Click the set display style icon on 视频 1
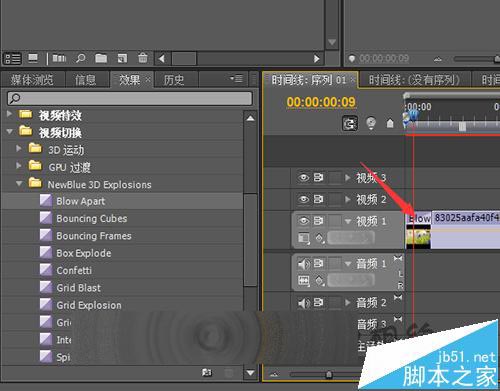The image size is (500, 391). (x=303, y=238)
